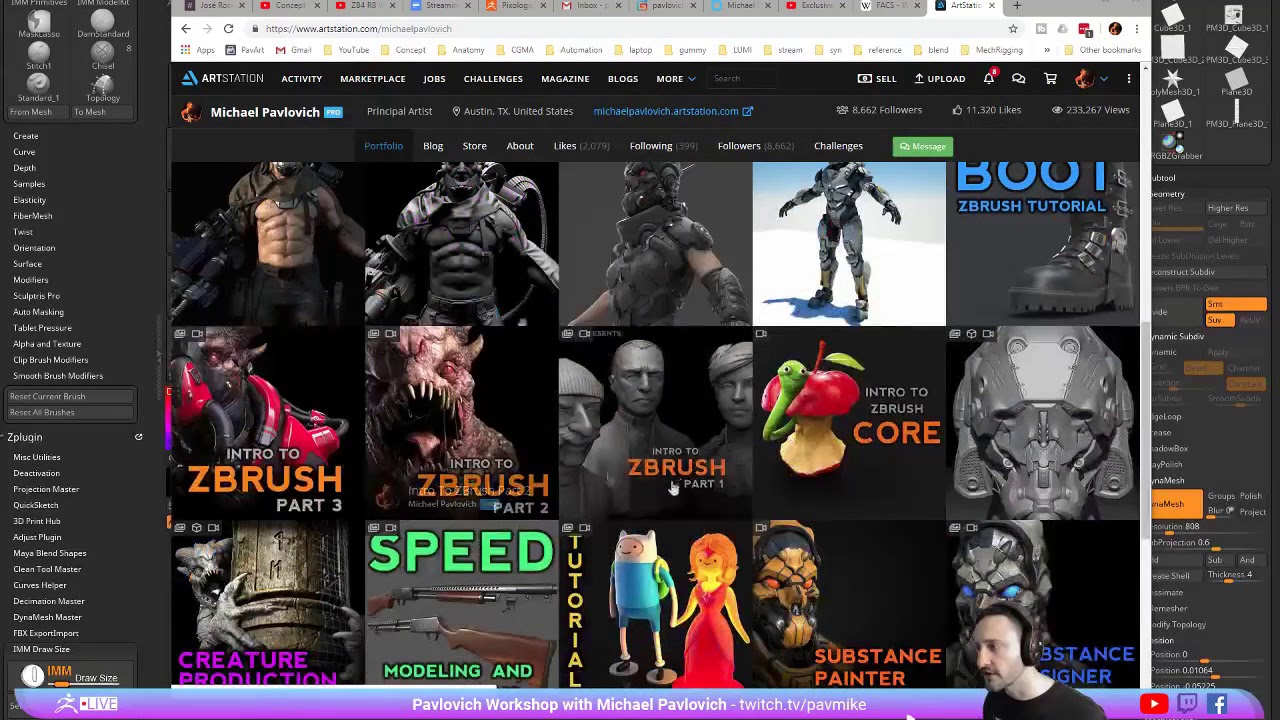Open MARKETPLACE in the top navigation
This screenshot has width=1280, height=720.
click(372, 79)
